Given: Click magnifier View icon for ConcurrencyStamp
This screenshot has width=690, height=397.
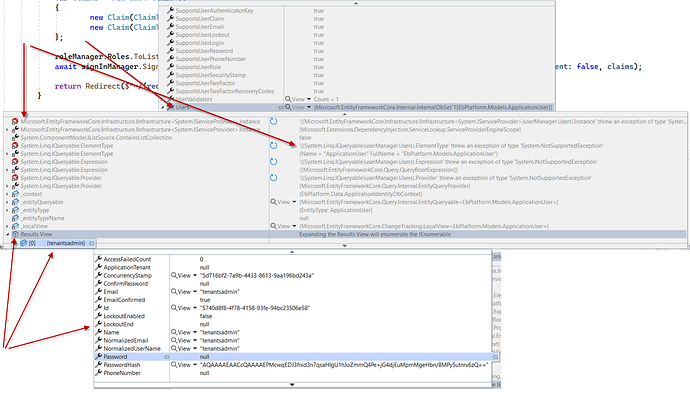Looking at the screenshot, I should pyautogui.click(x=174, y=275).
